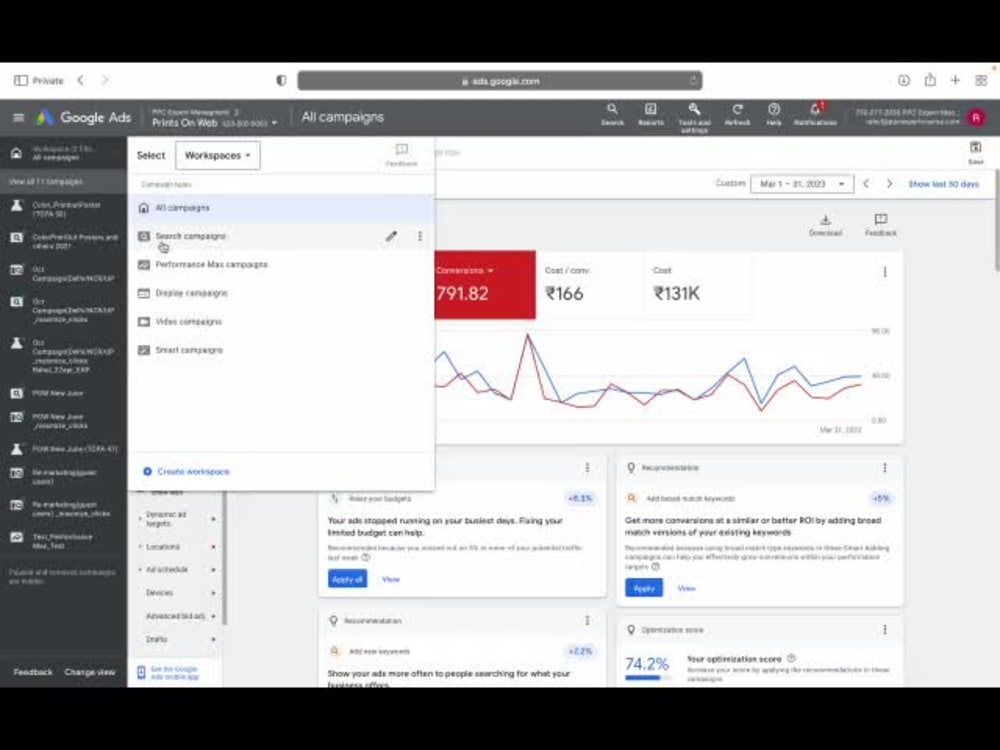Select All campaigns workspace

click(281, 208)
